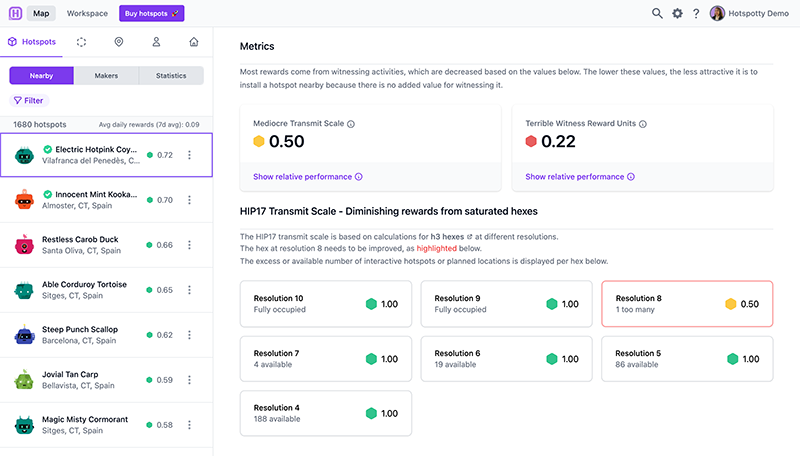Select the Nearby segment toggle

42,75
